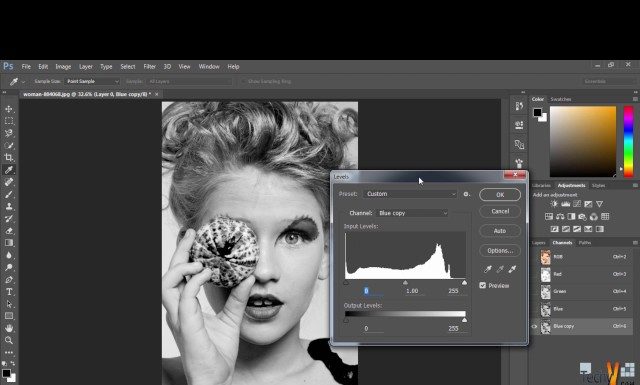The height and width of the screenshot is (385, 640).
Task: Open the Preset dropdown showing Custom
Action: (410, 194)
